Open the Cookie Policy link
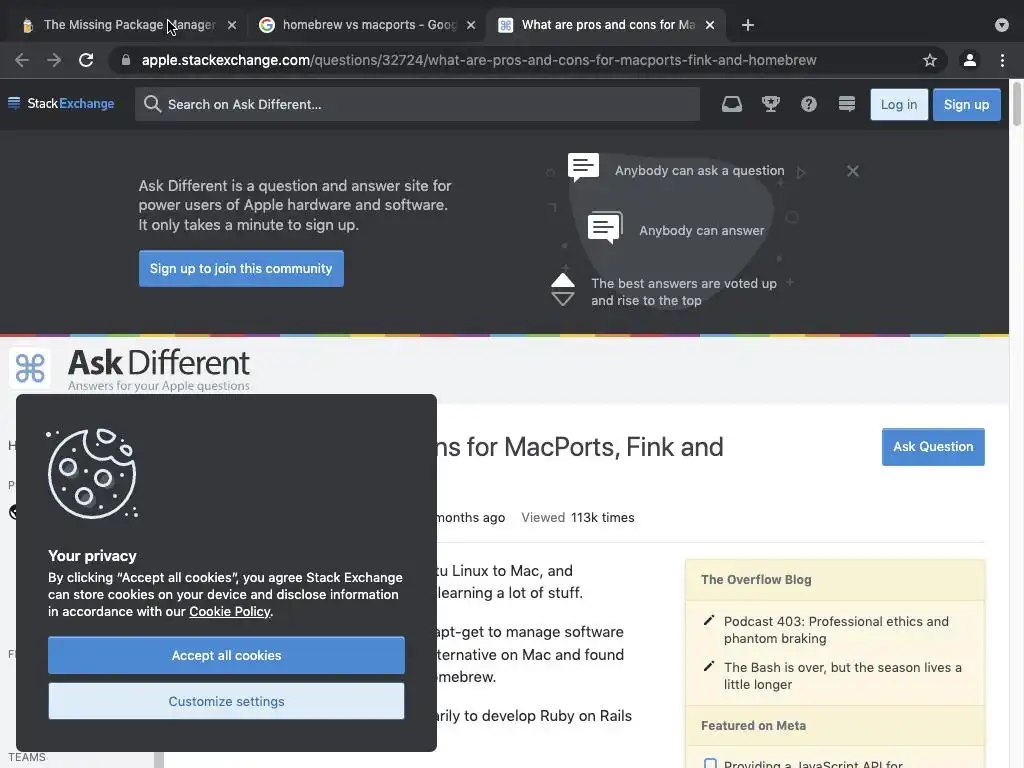This screenshot has height=768, width=1024. point(229,611)
